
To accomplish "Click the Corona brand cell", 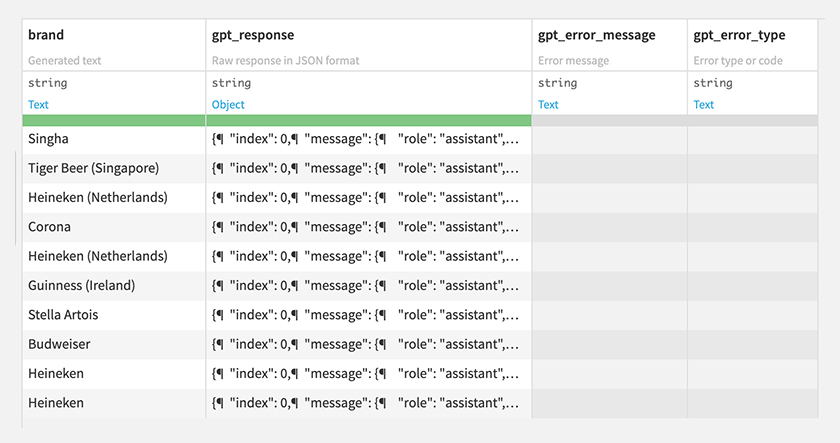I will (x=114, y=227).
